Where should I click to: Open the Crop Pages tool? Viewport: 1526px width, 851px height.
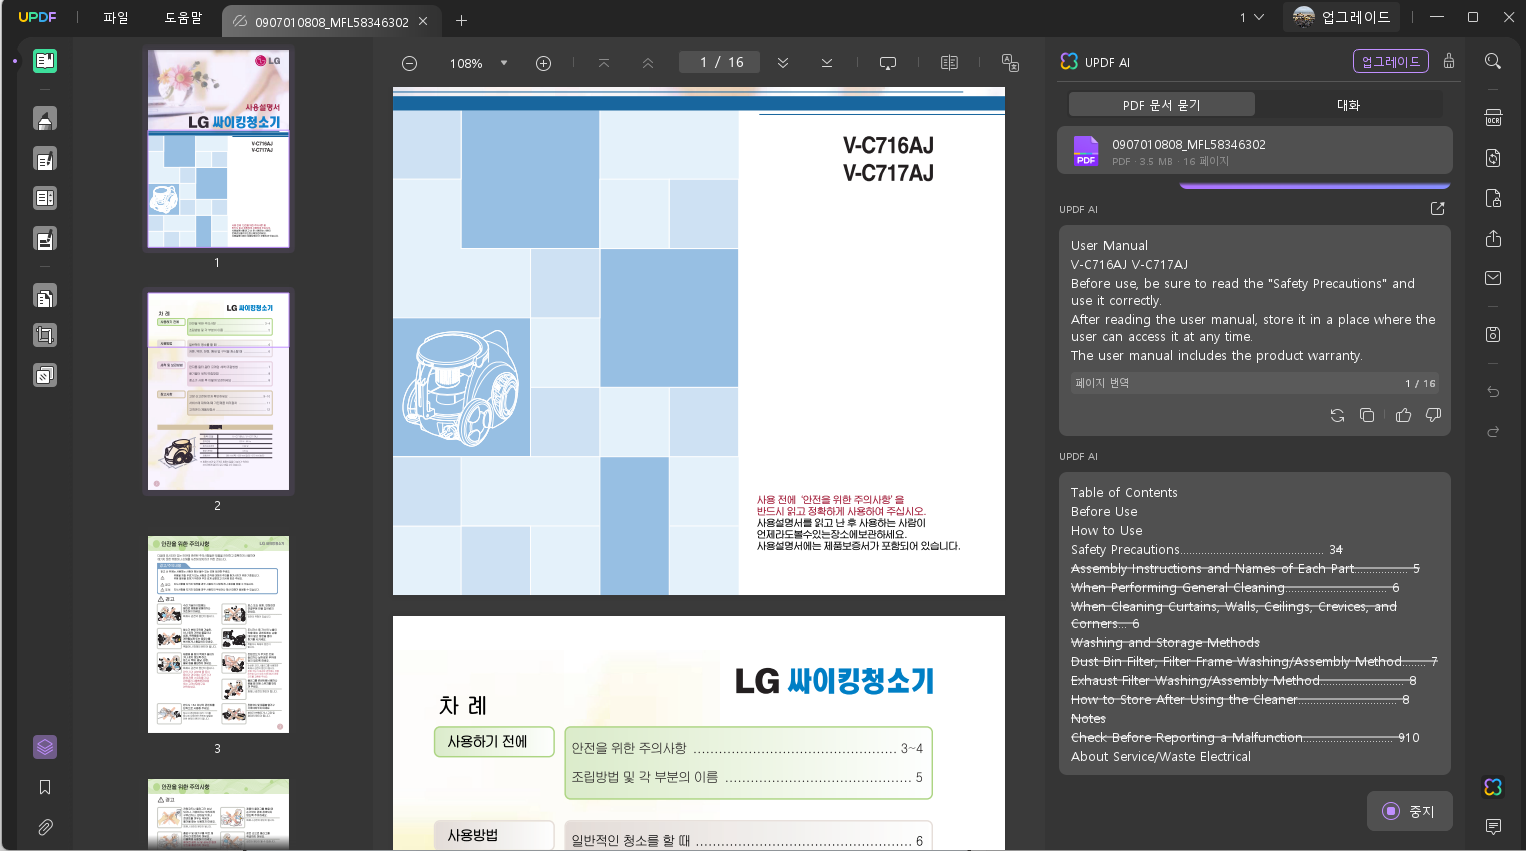(45, 335)
